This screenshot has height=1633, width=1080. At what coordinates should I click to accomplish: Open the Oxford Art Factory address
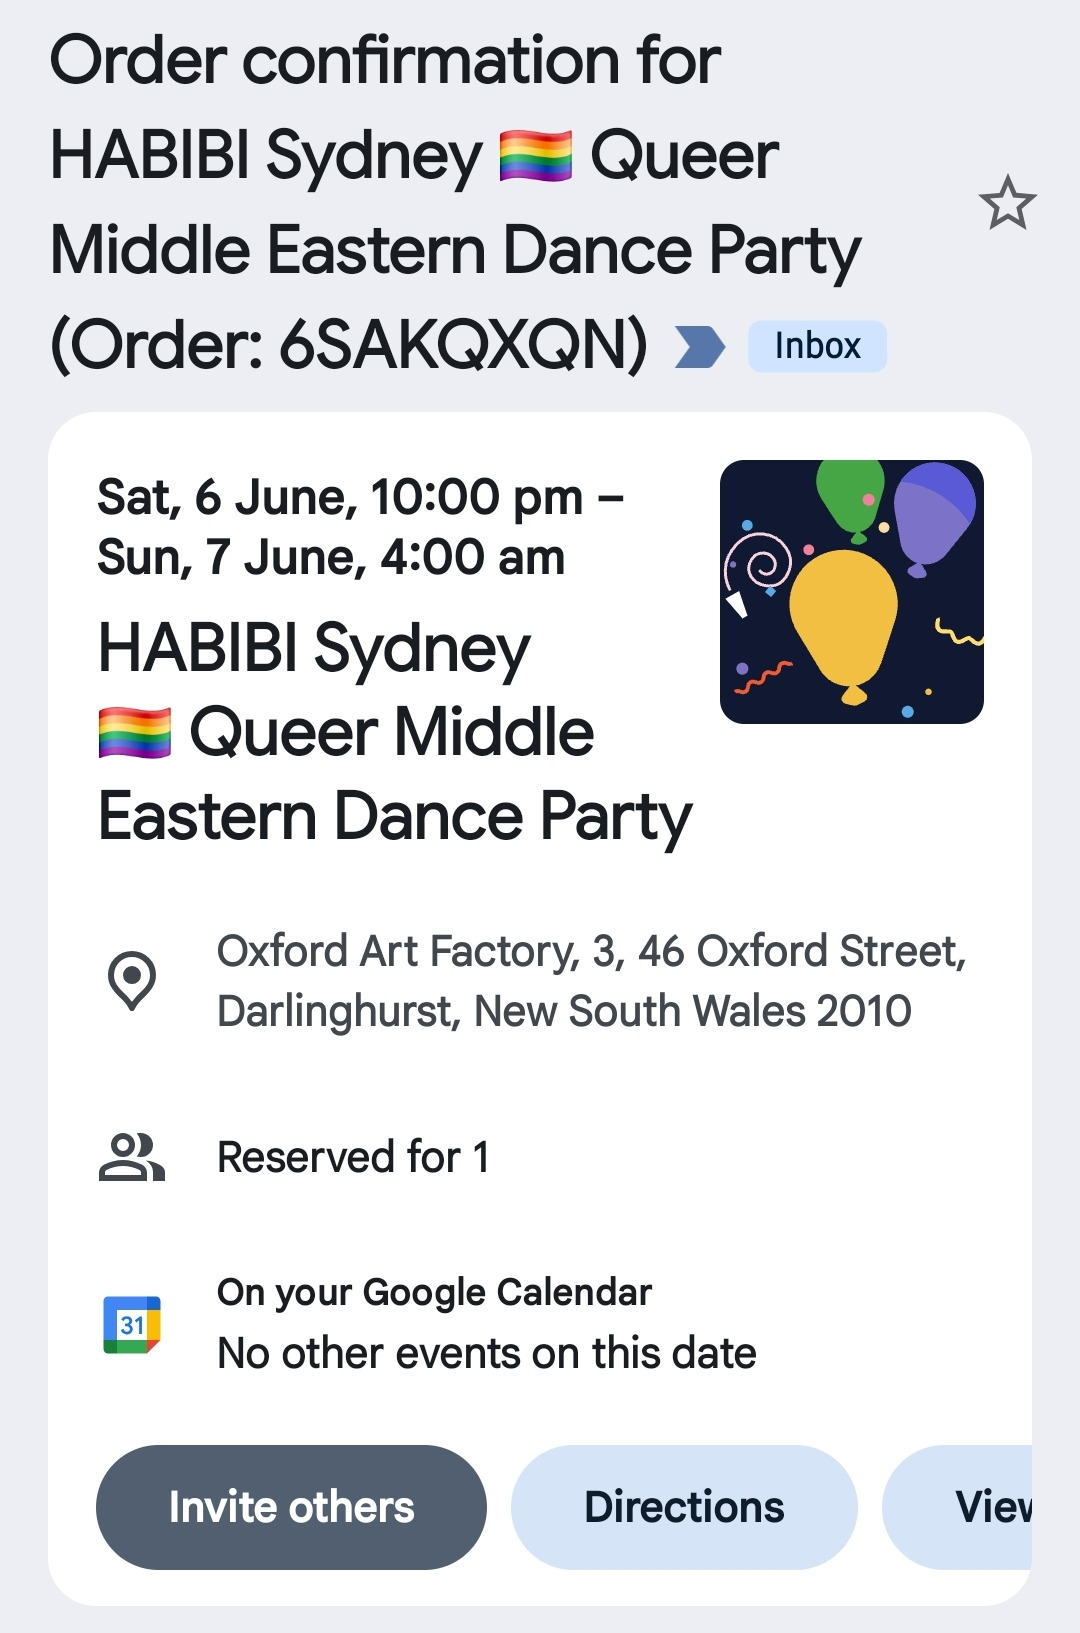coord(592,981)
